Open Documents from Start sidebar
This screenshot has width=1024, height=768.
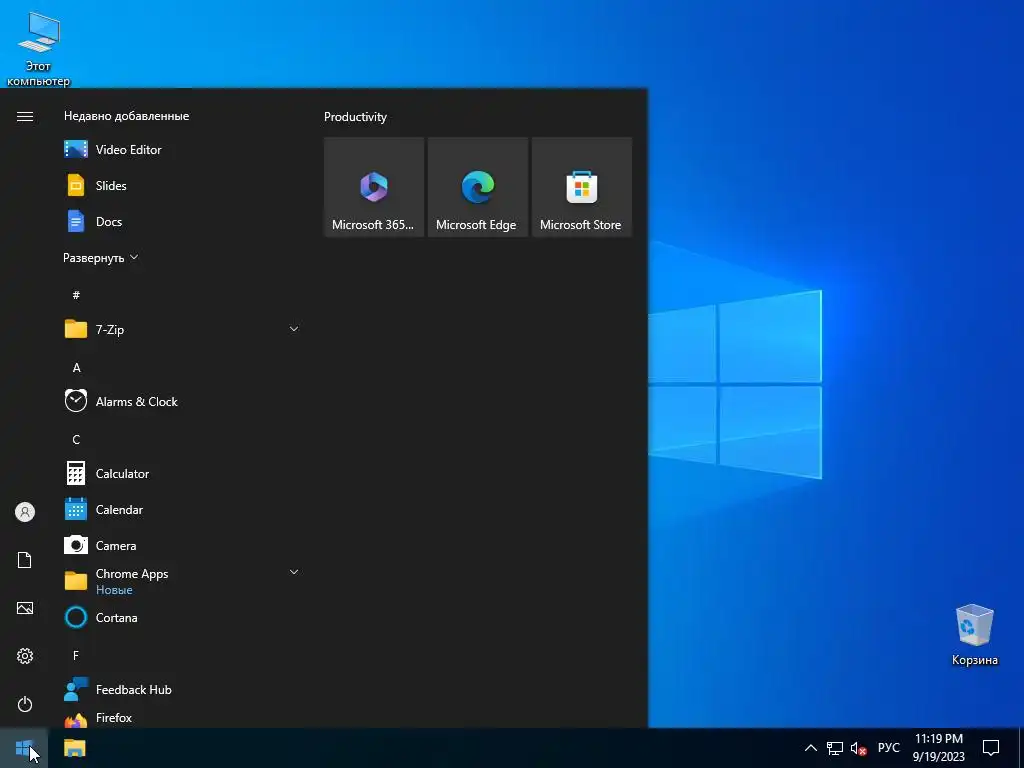[x=25, y=560]
